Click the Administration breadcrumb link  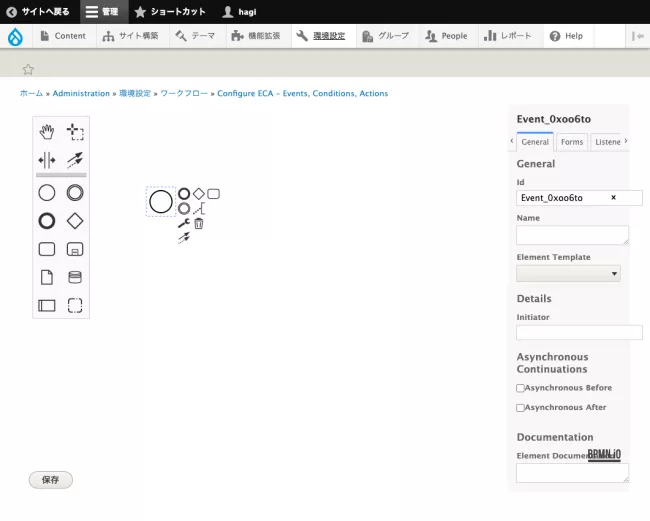pyautogui.click(x=81, y=93)
